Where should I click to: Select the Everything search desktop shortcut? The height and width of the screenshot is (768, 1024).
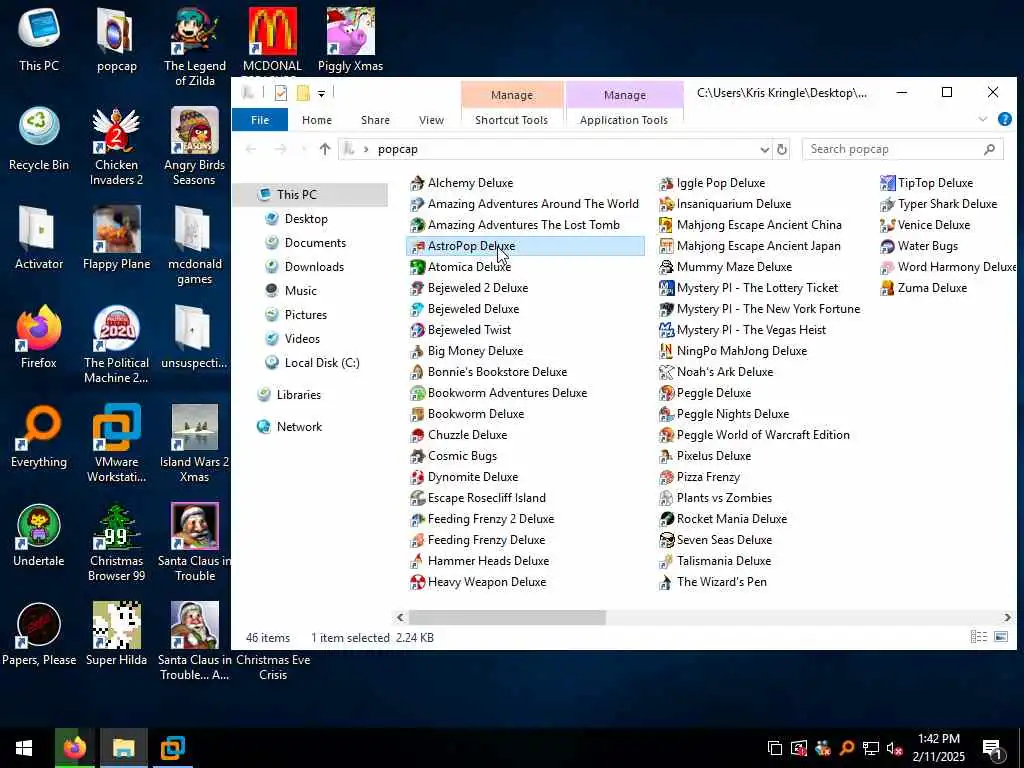[39, 436]
